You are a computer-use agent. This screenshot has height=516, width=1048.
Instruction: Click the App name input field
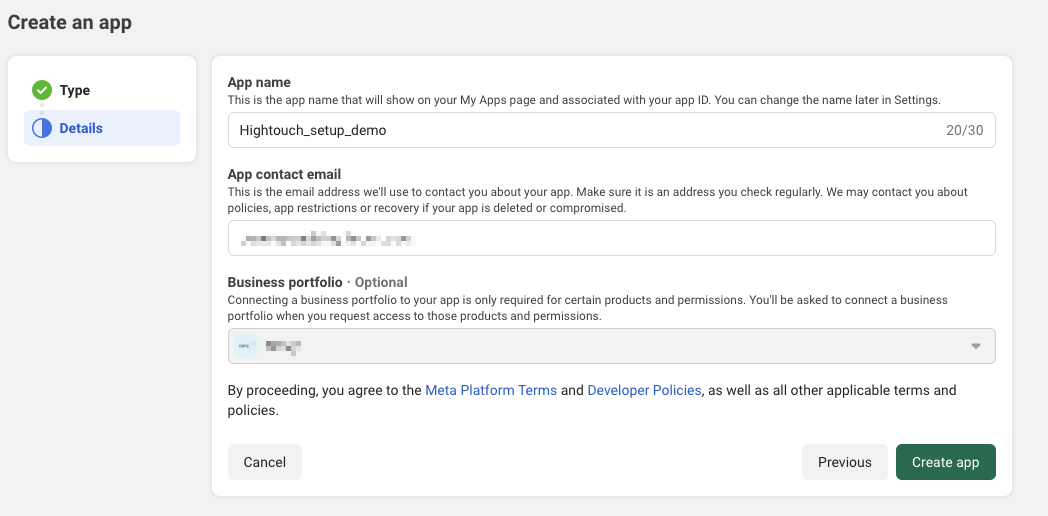pyautogui.click(x=612, y=130)
